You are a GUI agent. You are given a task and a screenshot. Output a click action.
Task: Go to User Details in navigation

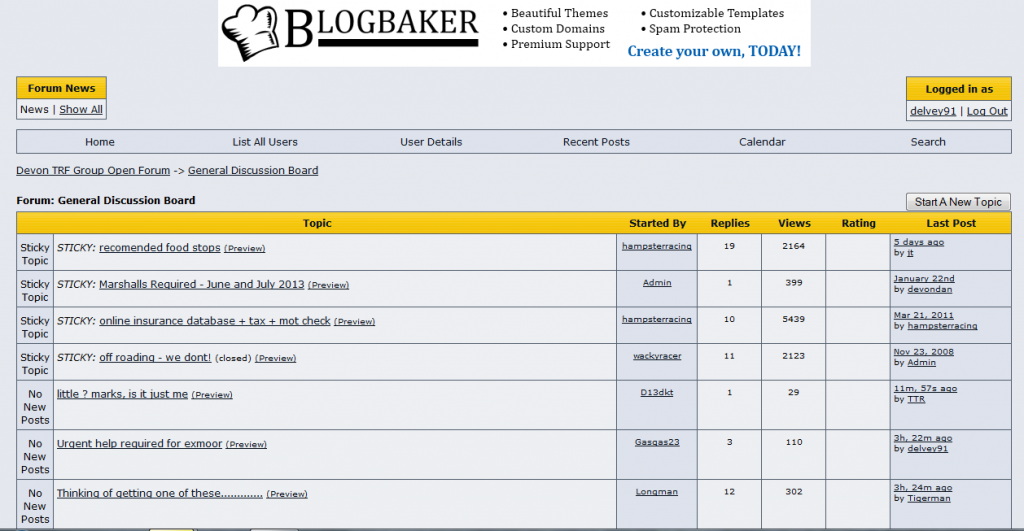pos(431,142)
